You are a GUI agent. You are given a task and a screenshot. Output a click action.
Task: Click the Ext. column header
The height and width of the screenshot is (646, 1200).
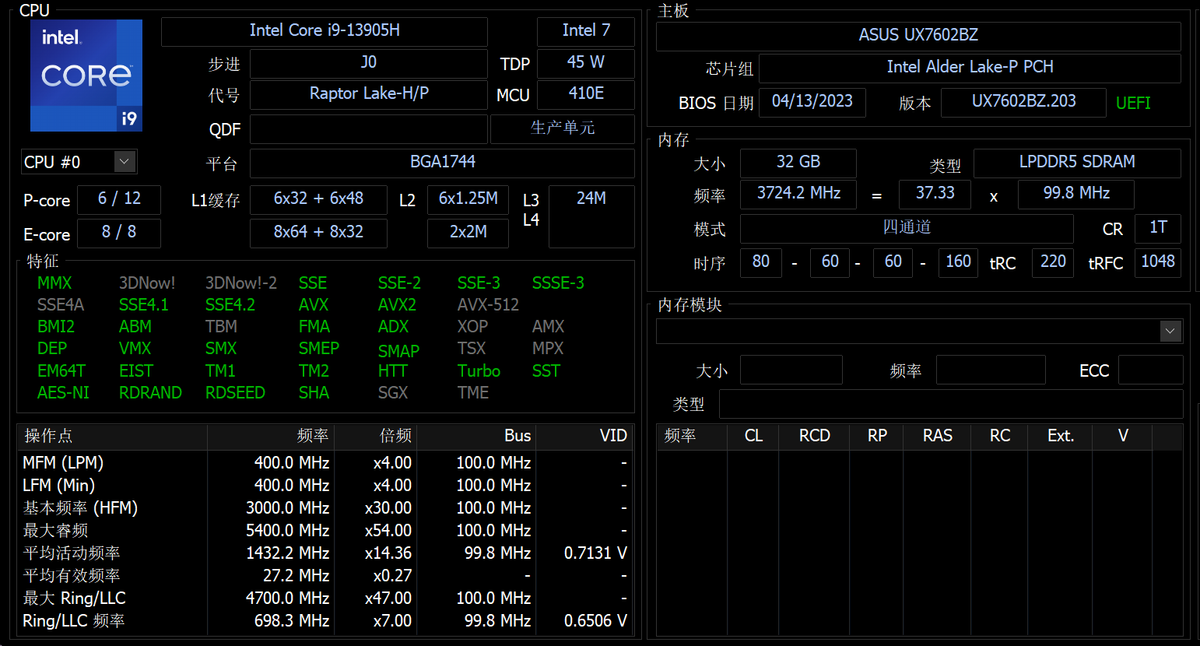pyautogui.click(x=1061, y=436)
